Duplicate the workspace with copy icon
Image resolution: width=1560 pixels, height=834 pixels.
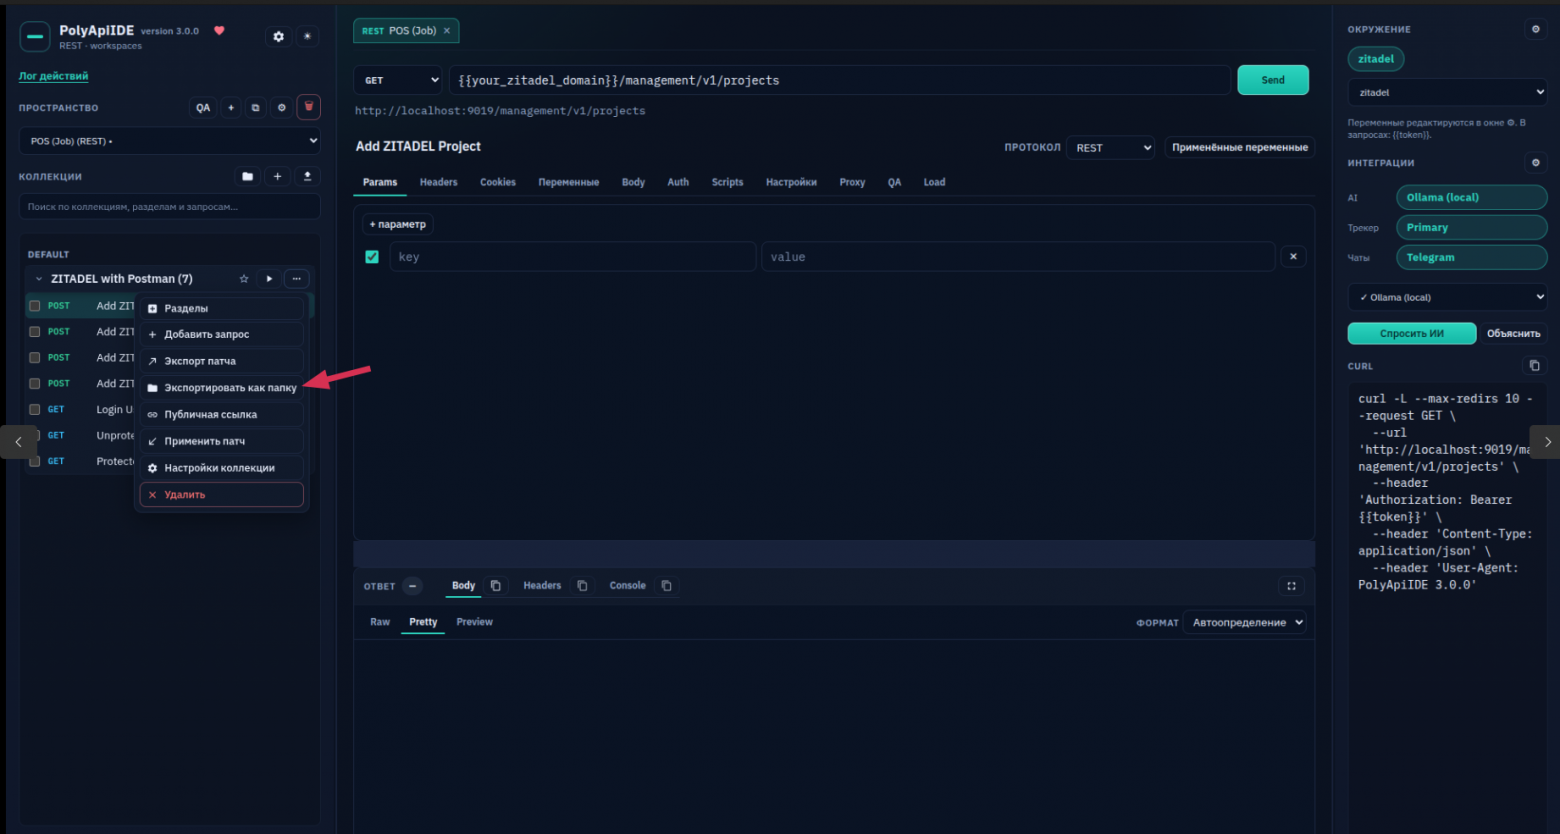point(256,107)
